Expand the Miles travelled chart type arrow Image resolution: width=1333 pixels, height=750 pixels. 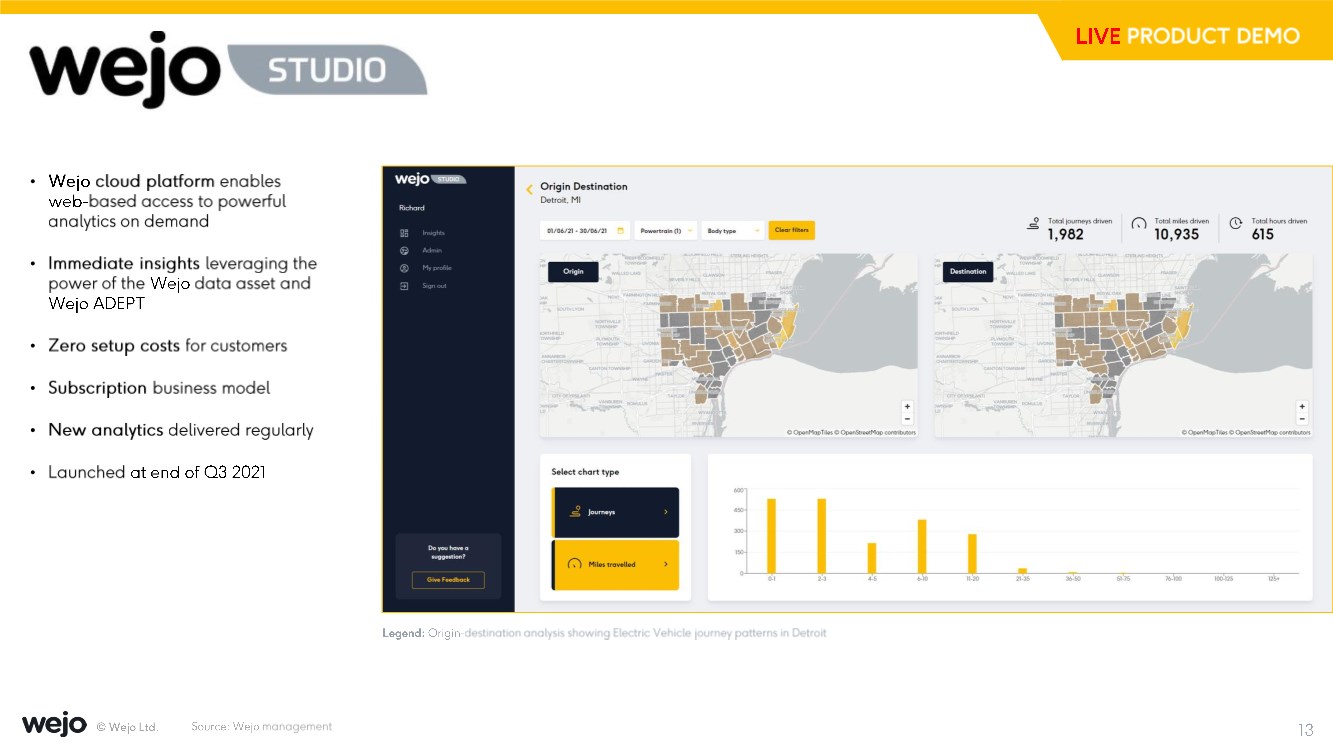pos(666,564)
